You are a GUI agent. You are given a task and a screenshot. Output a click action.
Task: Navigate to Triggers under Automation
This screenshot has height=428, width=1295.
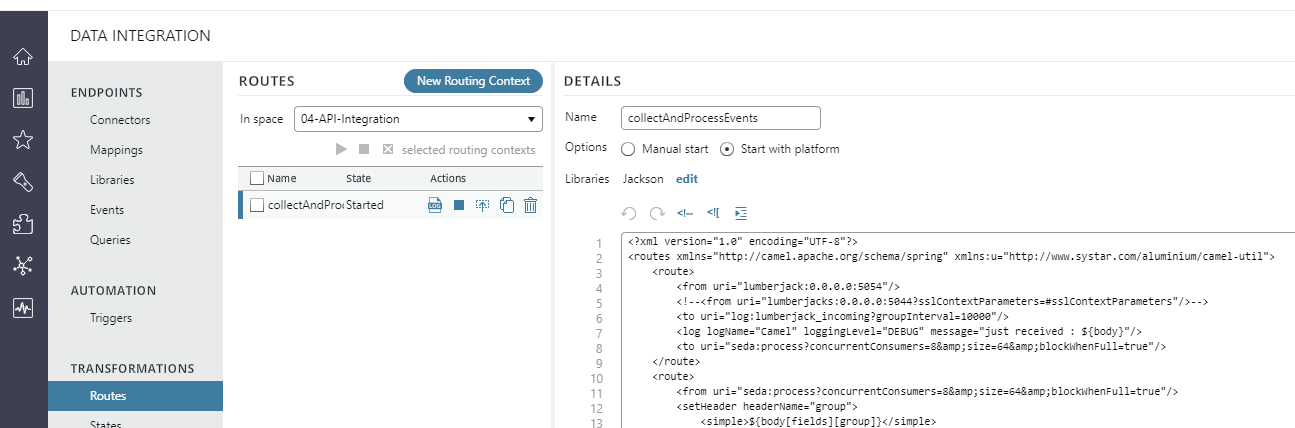pos(111,318)
